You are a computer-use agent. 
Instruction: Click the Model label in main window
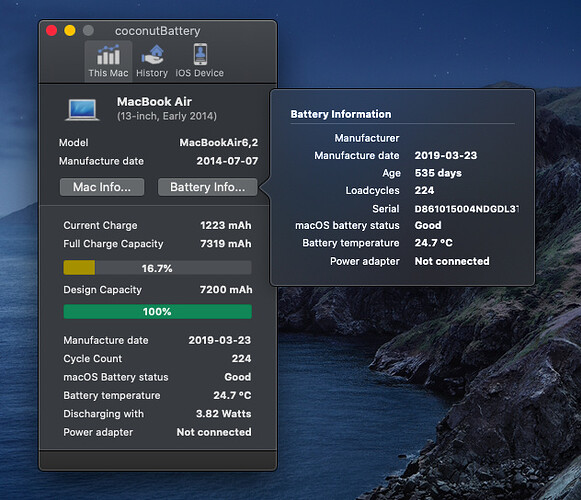[x=74, y=143]
